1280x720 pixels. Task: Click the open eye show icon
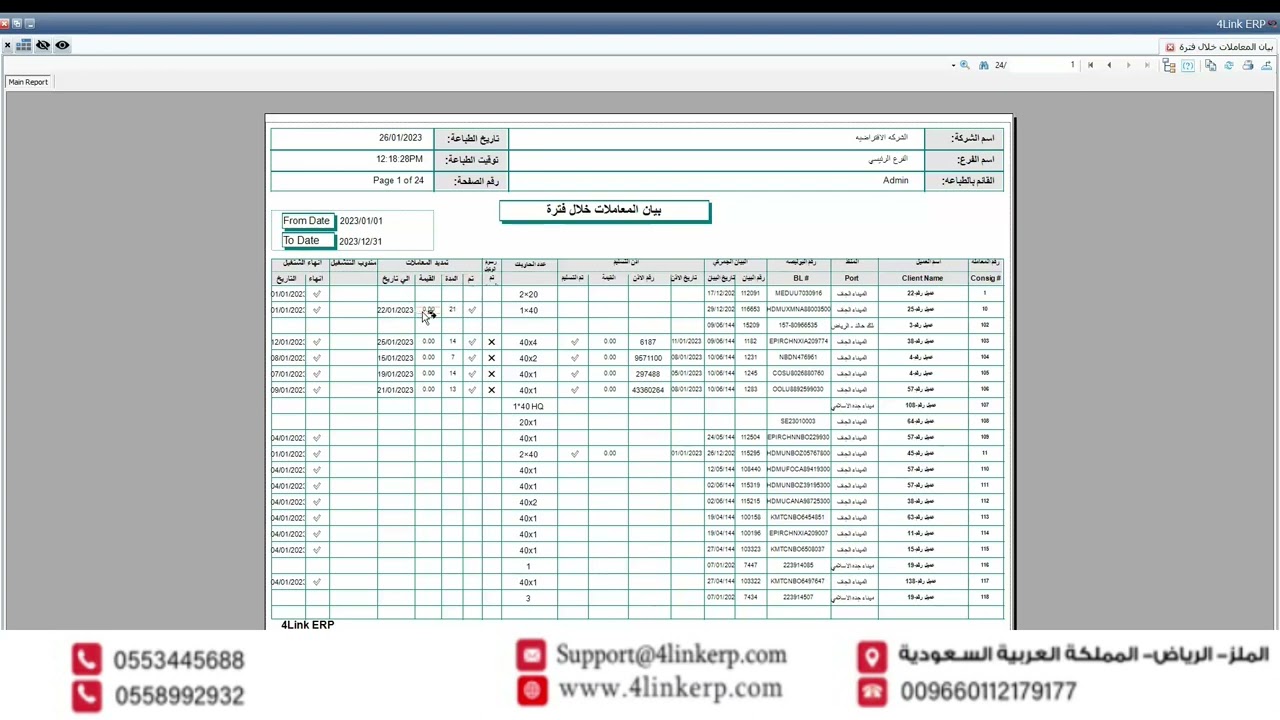(62, 45)
